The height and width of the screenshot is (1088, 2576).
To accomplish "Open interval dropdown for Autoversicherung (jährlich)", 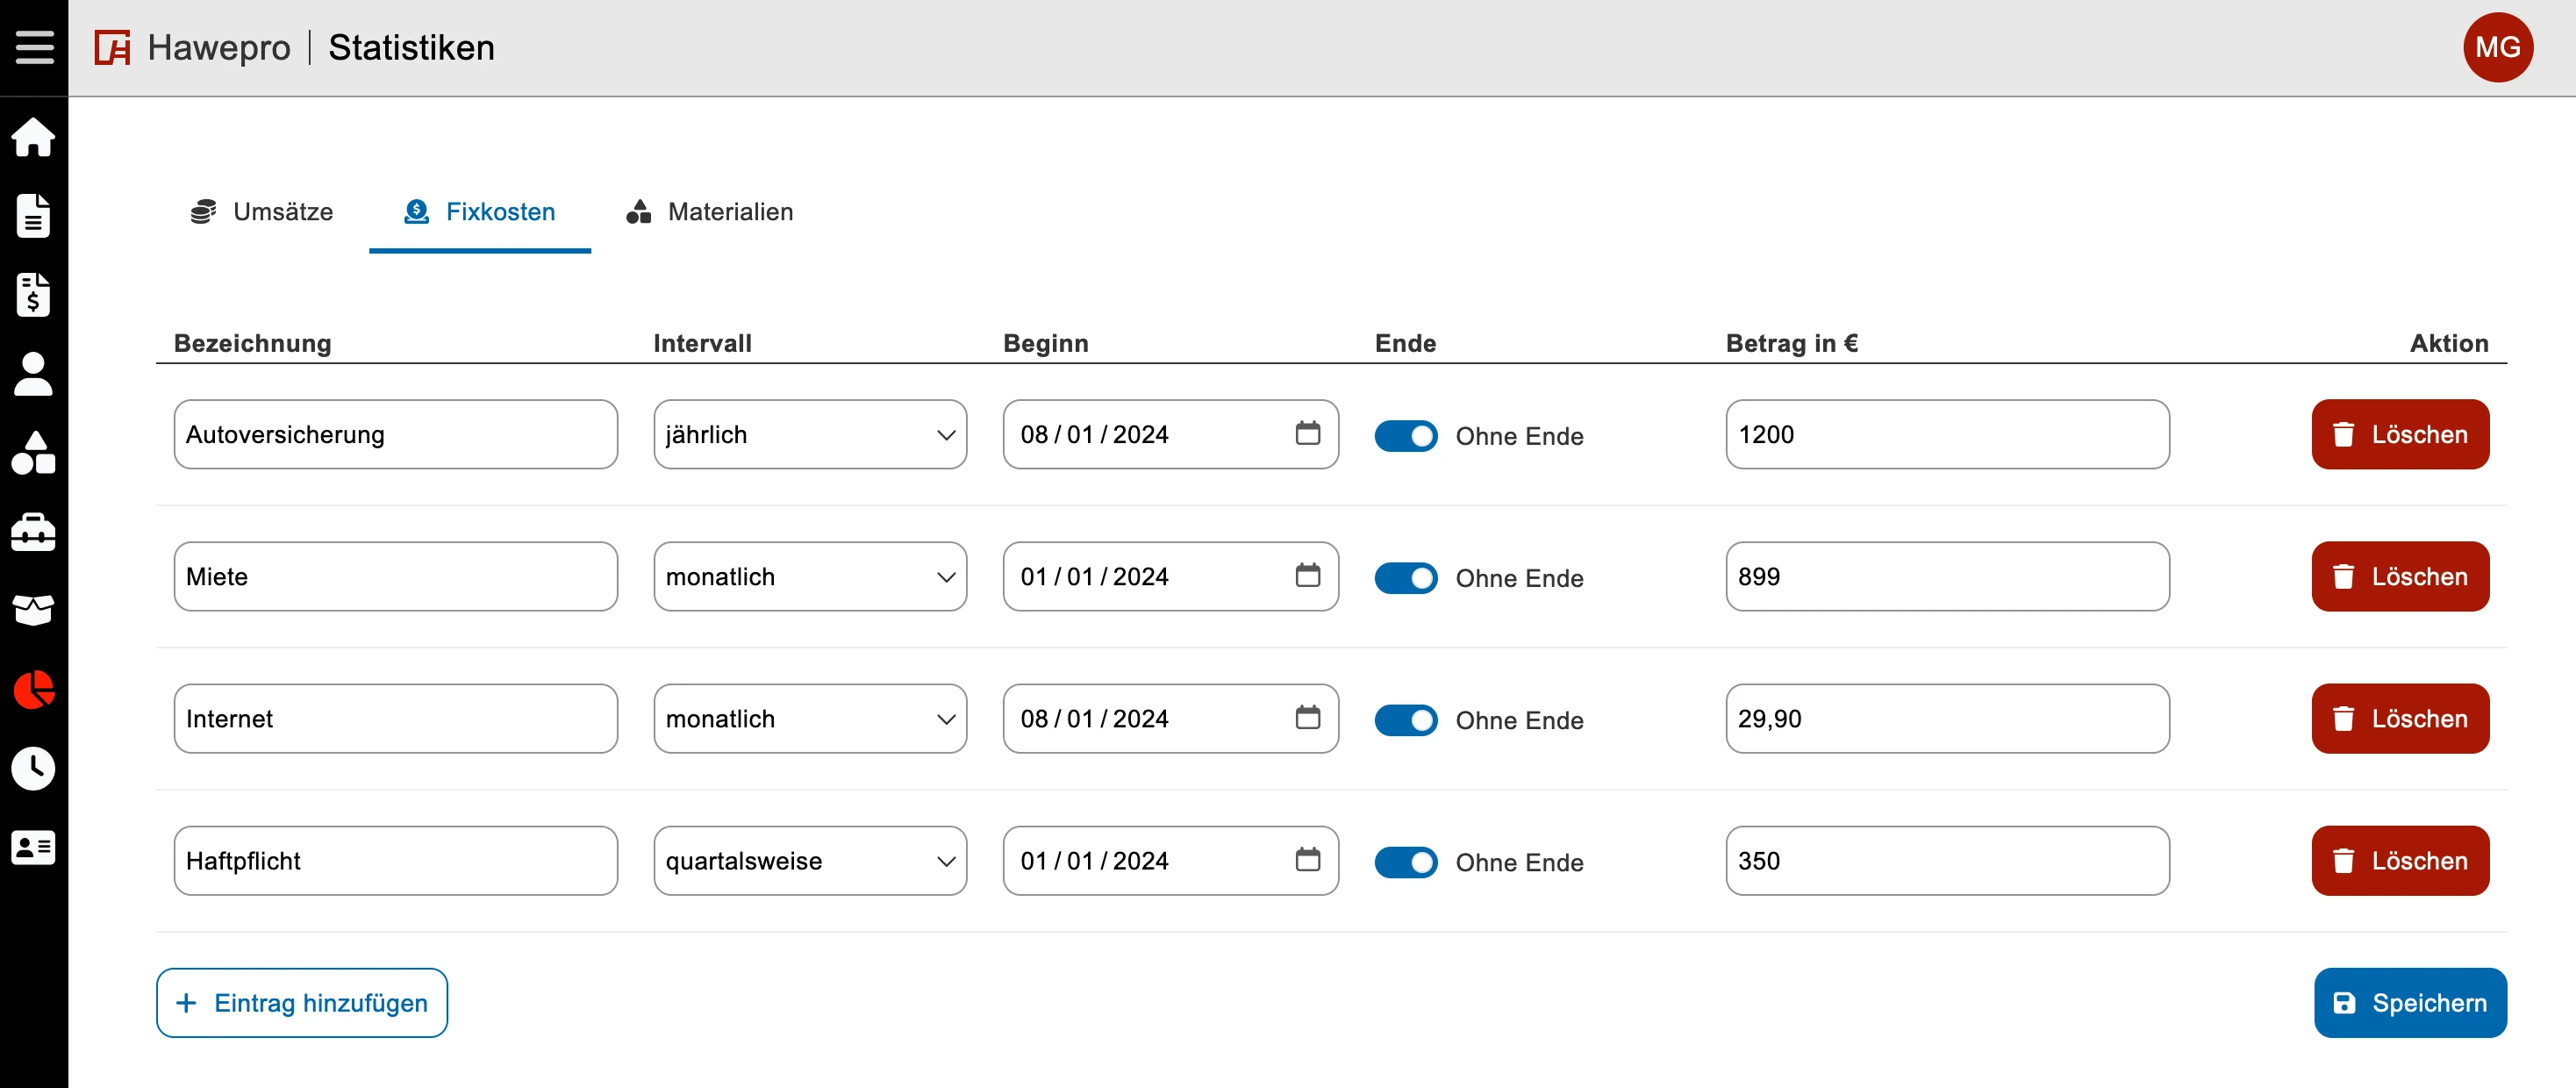I will pos(810,434).
